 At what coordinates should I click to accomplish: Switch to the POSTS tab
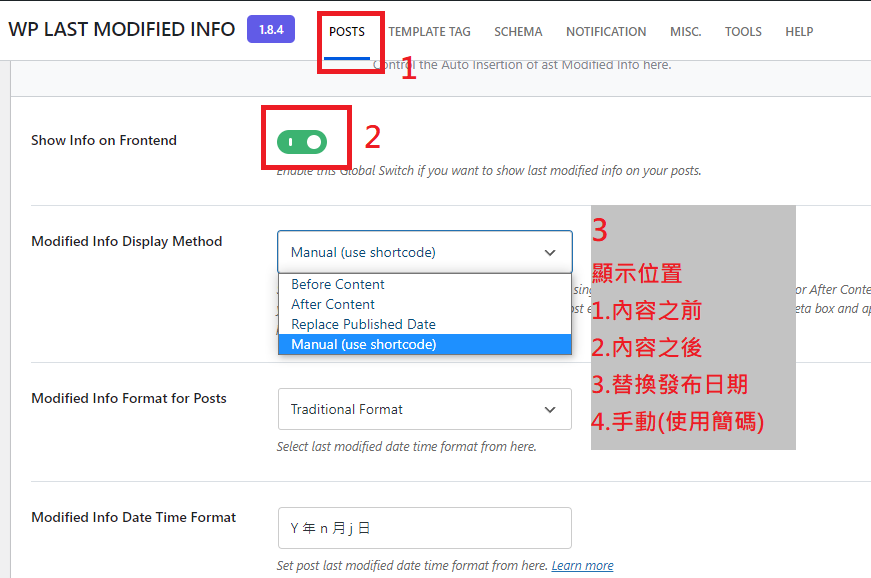coord(347,32)
